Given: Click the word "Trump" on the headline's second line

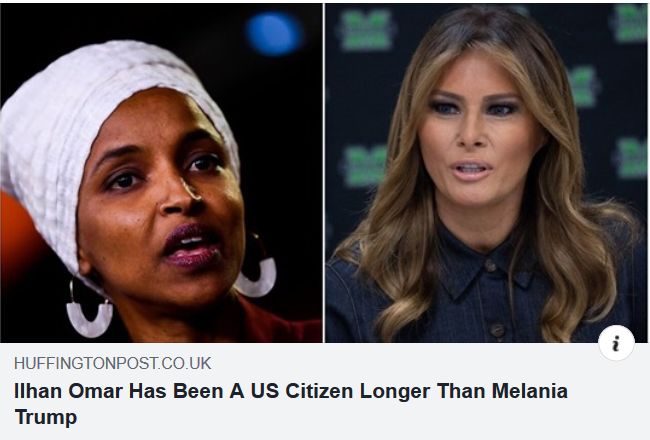Looking at the screenshot, I should pyautogui.click(x=46, y=417).
